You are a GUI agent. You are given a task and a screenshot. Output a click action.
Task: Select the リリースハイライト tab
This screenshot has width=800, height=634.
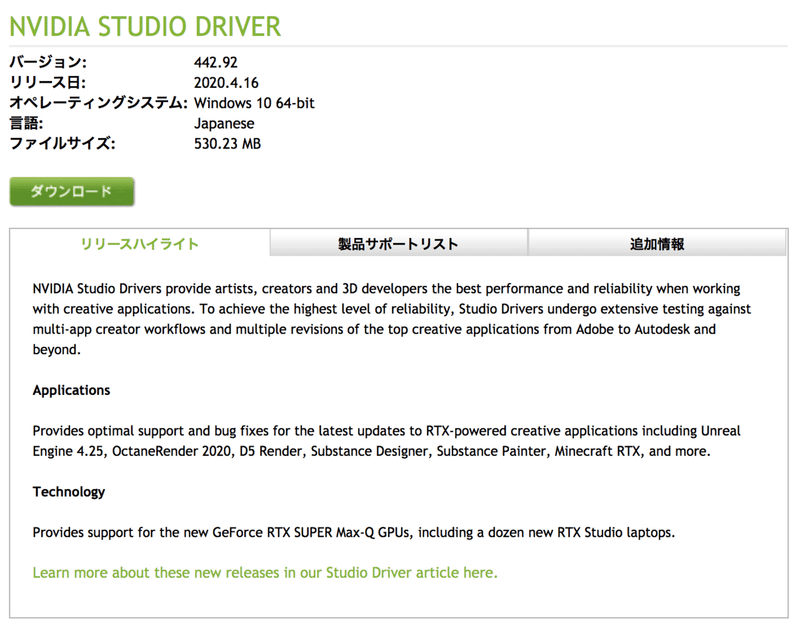coord(140,244)
